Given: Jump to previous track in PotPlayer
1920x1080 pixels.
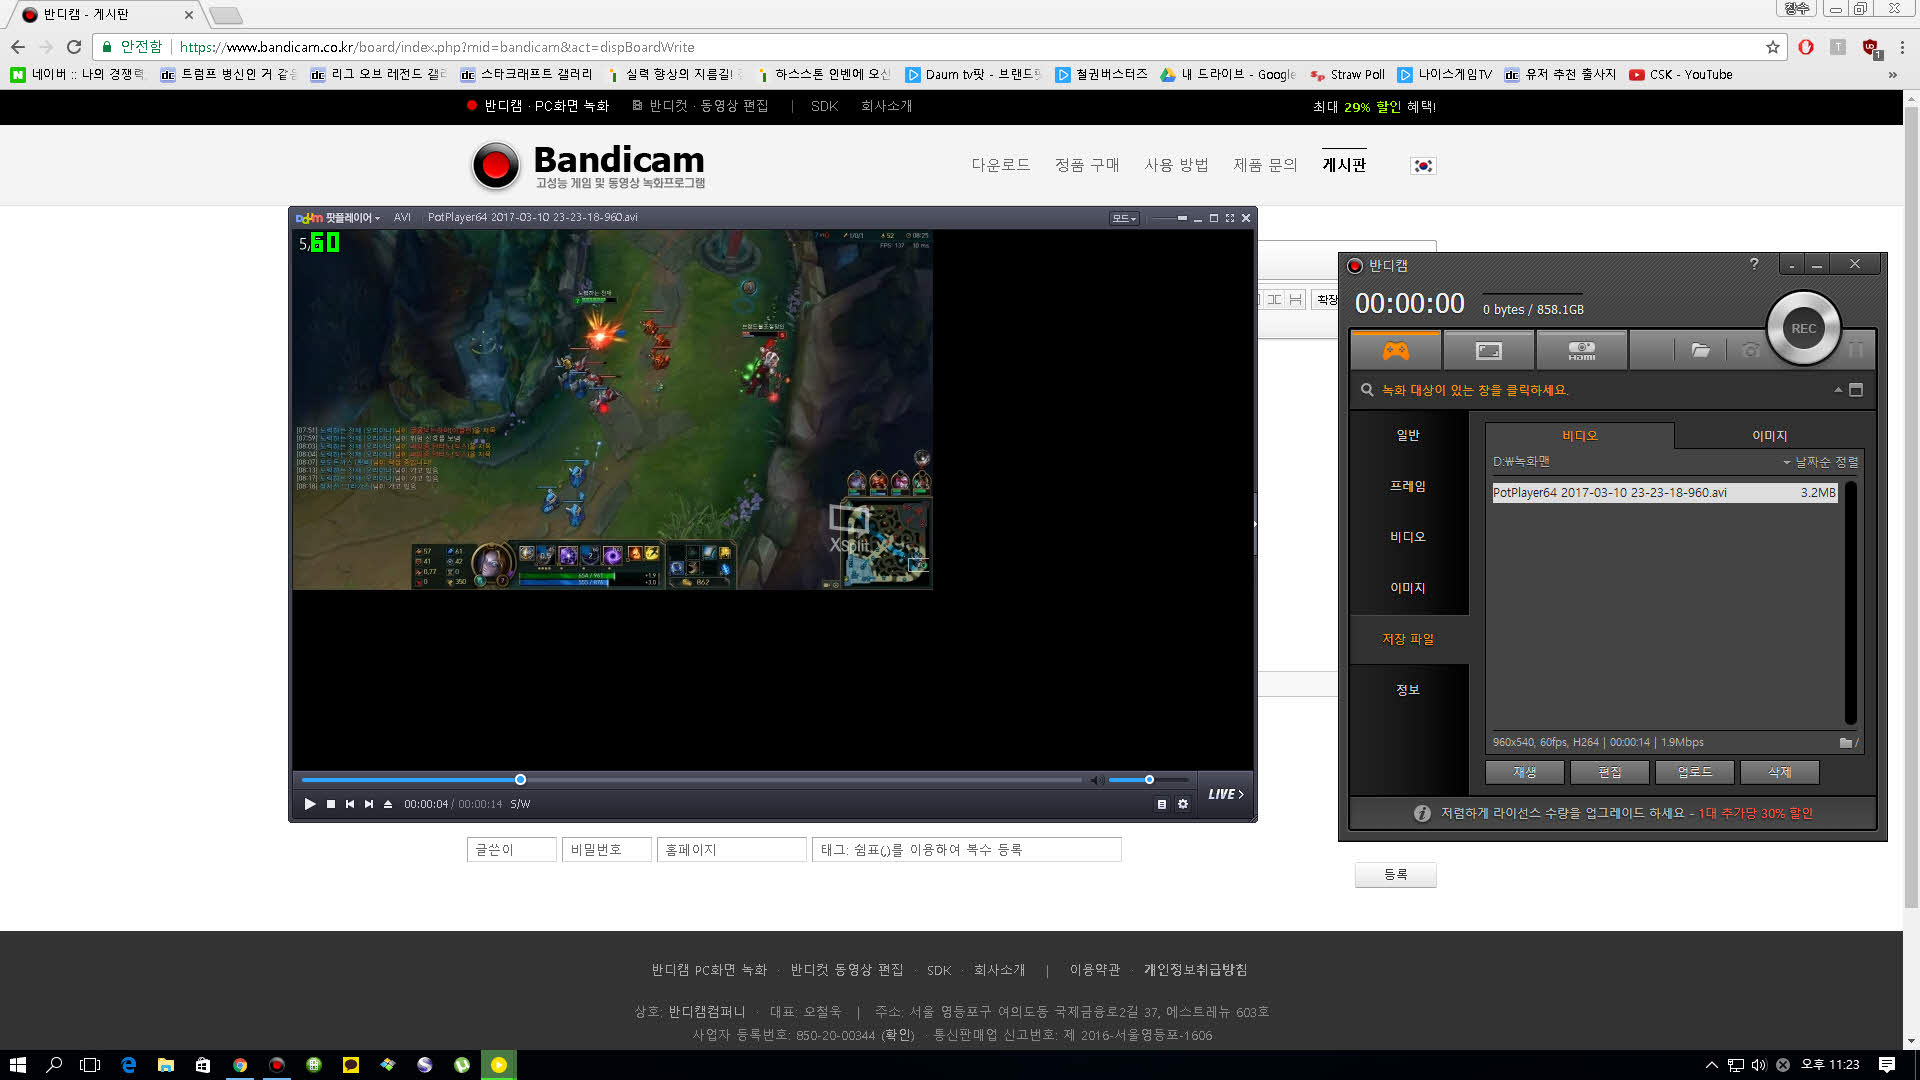Looking at the screenshot, I should pyautogui.click(x=350, y=804).
